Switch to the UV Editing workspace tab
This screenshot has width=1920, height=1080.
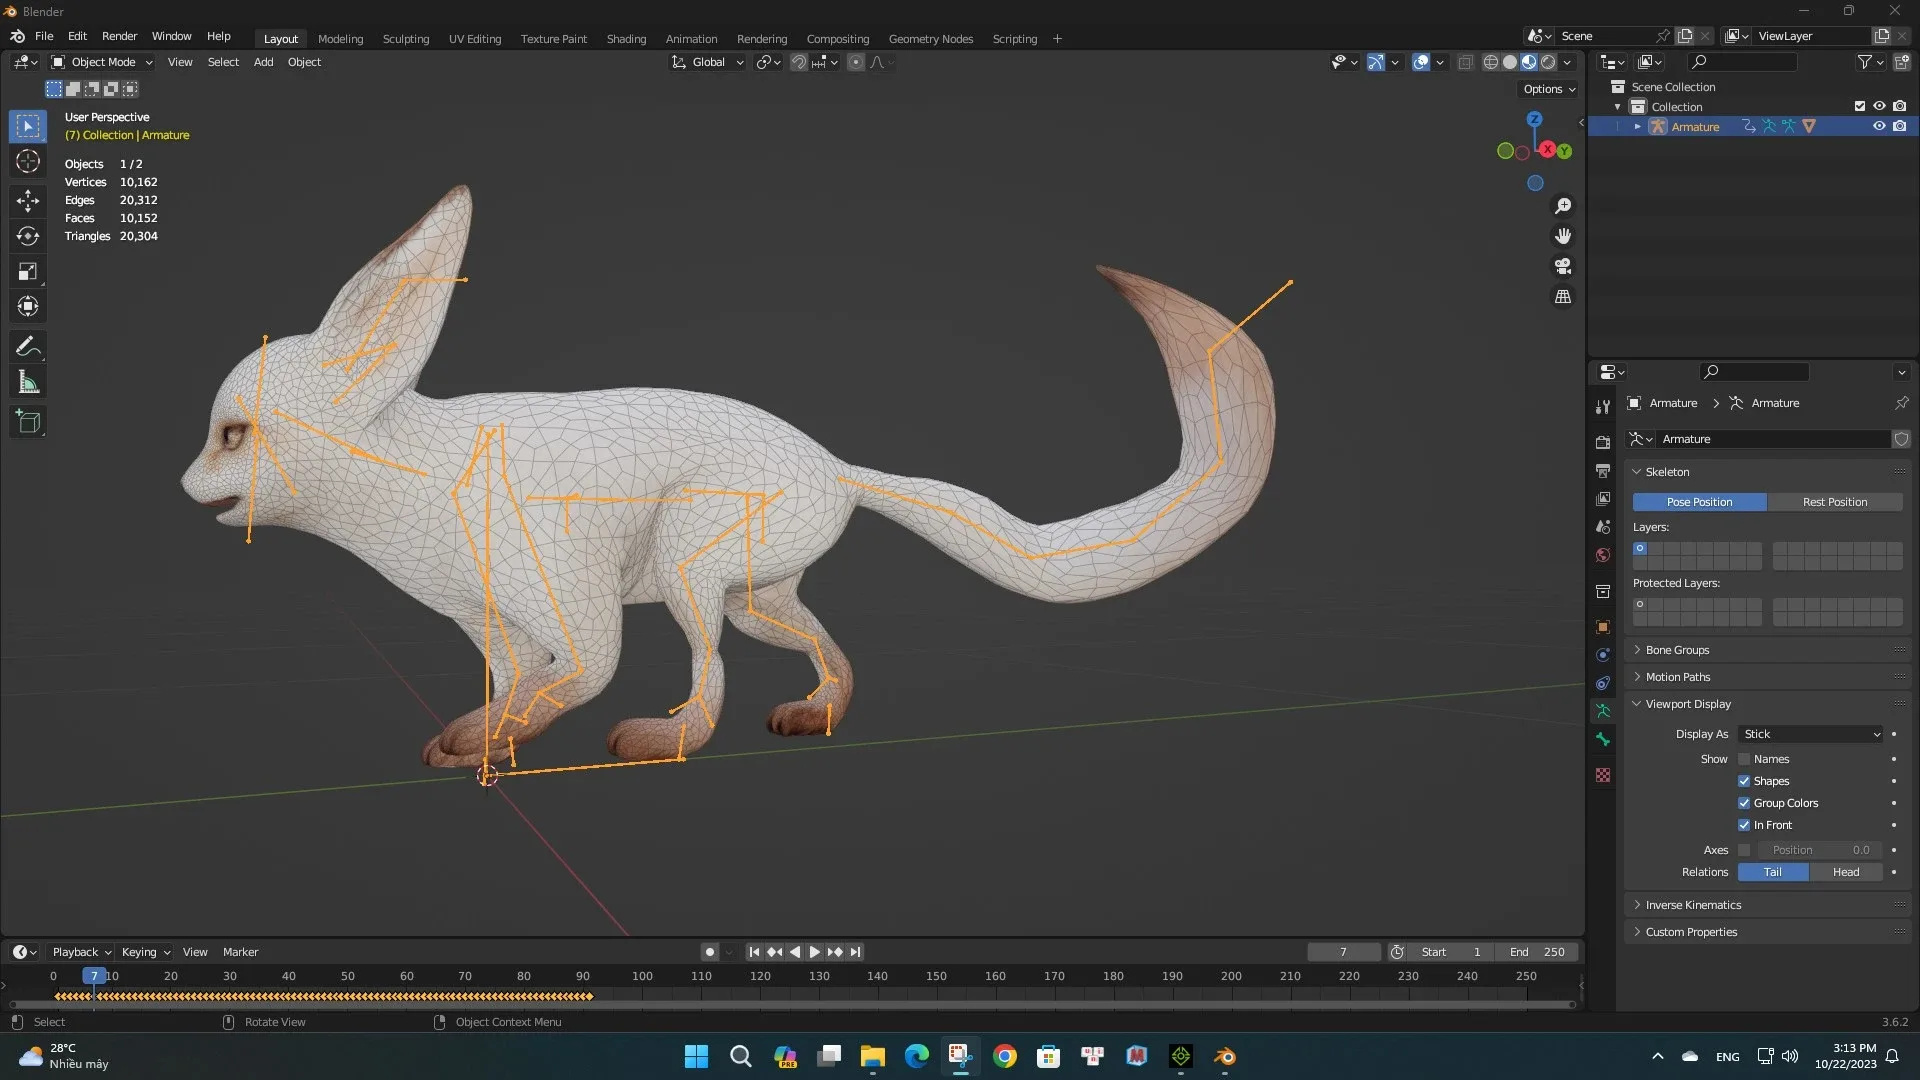[x=474, y=38]
